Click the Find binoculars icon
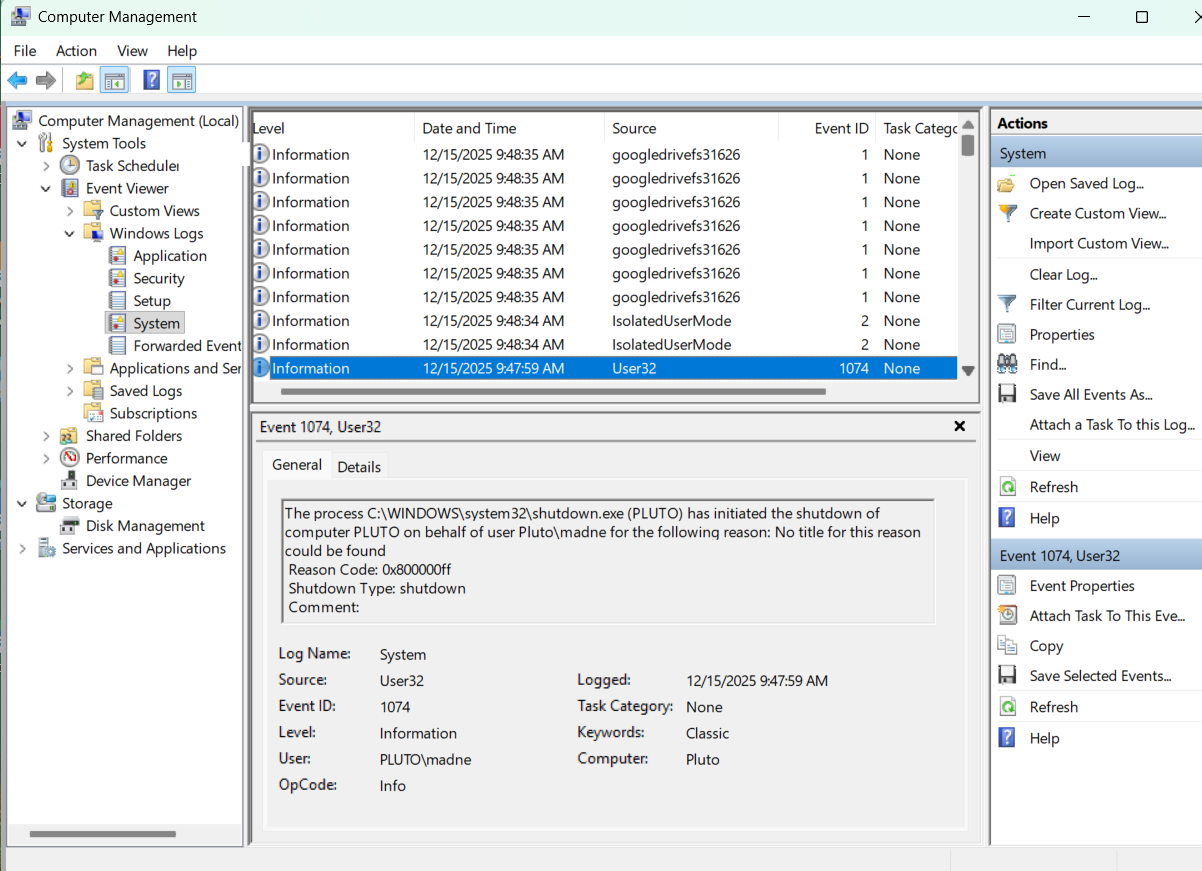This screenshot has width=1202, height=871. [1008, 364]
